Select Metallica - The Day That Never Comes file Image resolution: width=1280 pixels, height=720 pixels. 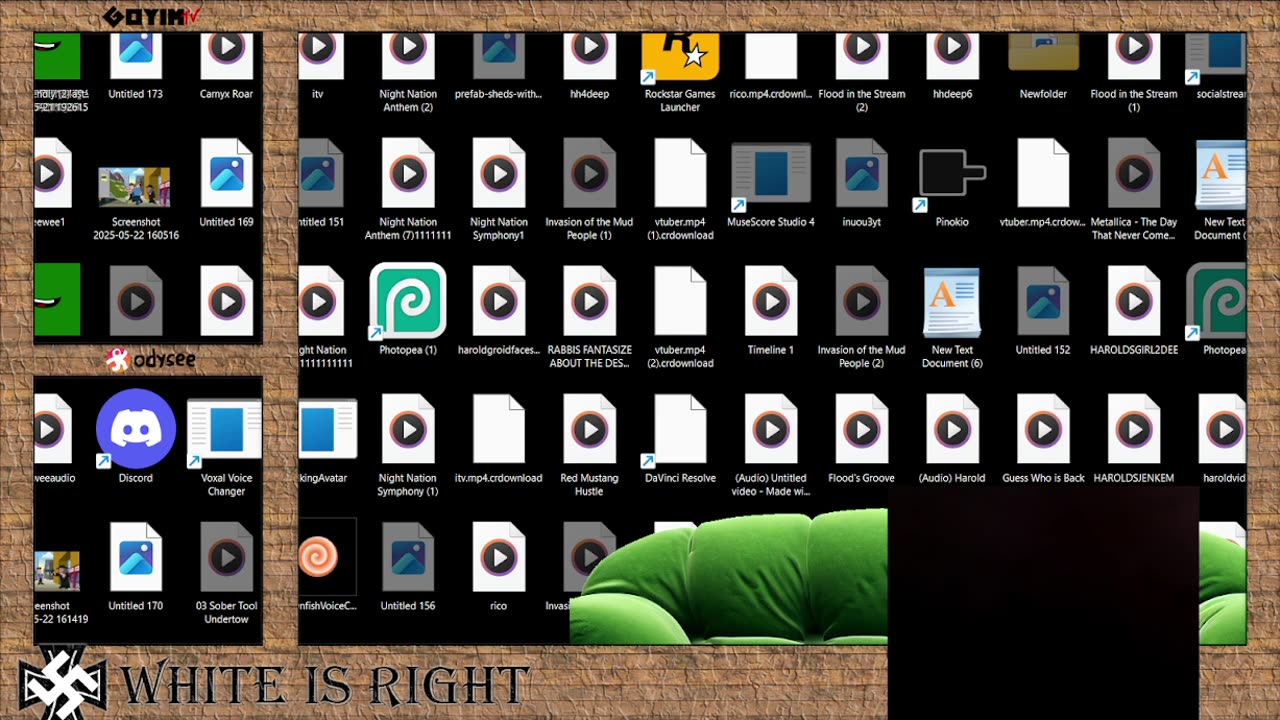(1134, 173)
